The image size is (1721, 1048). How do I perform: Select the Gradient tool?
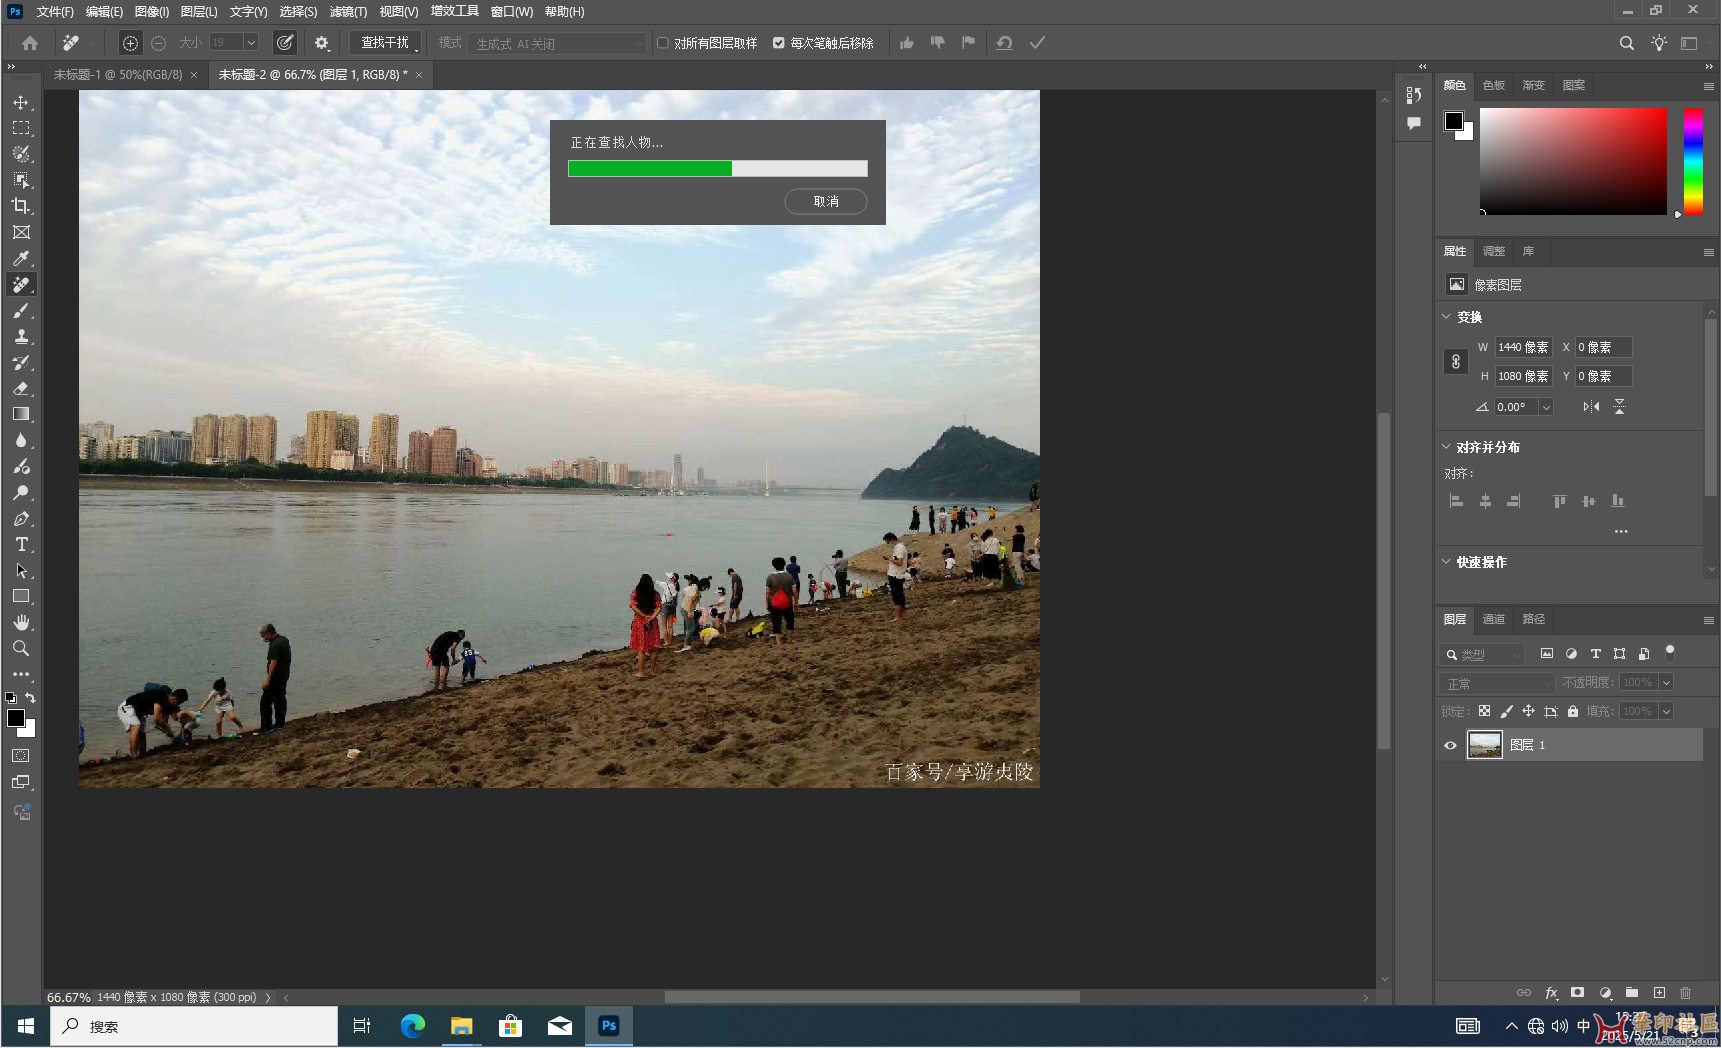(x=21, y=414)
